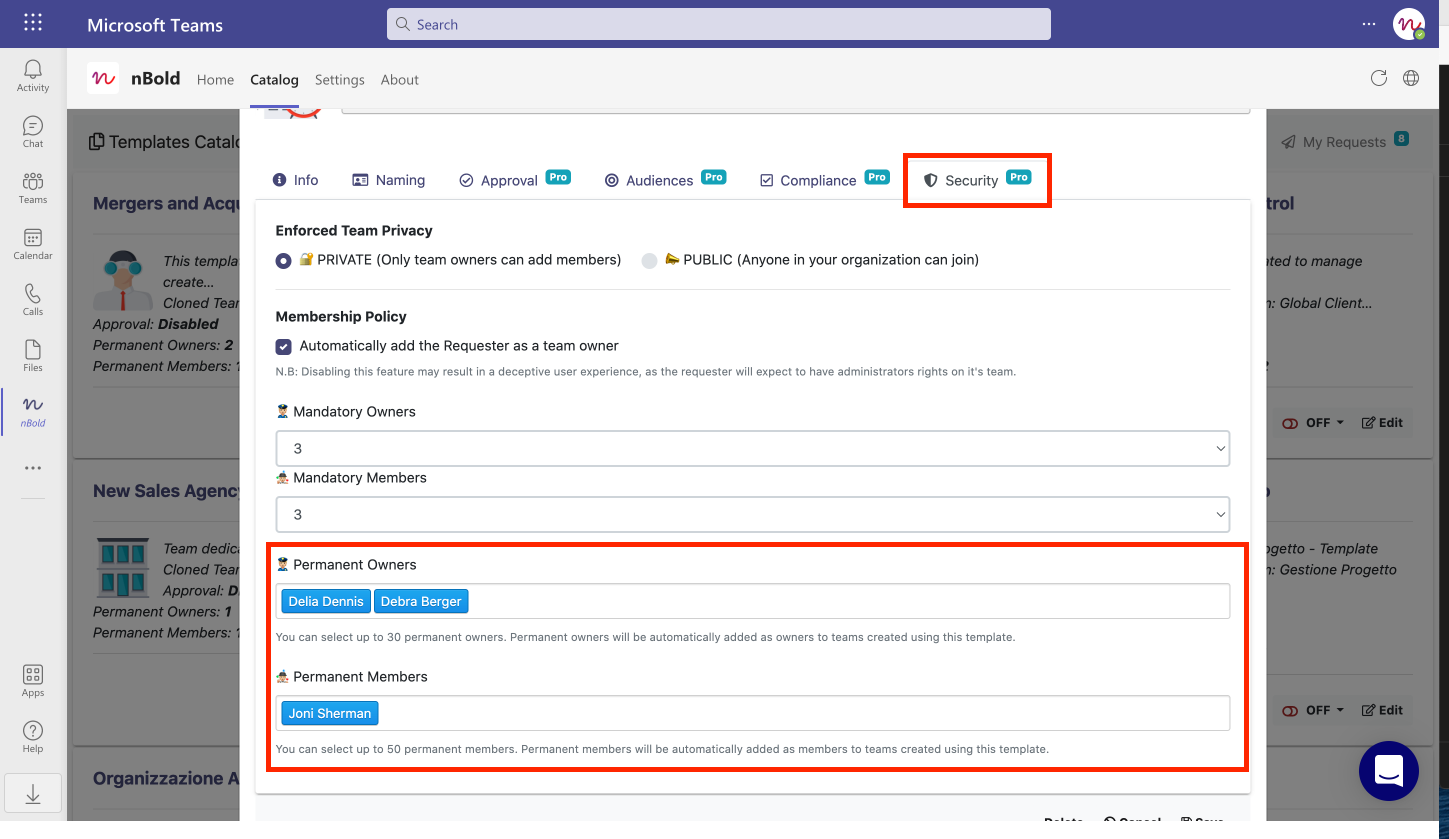Click Edit on the Mergers template card
The width and height of the screenshot is (1449, 839).
(1382, 423)
